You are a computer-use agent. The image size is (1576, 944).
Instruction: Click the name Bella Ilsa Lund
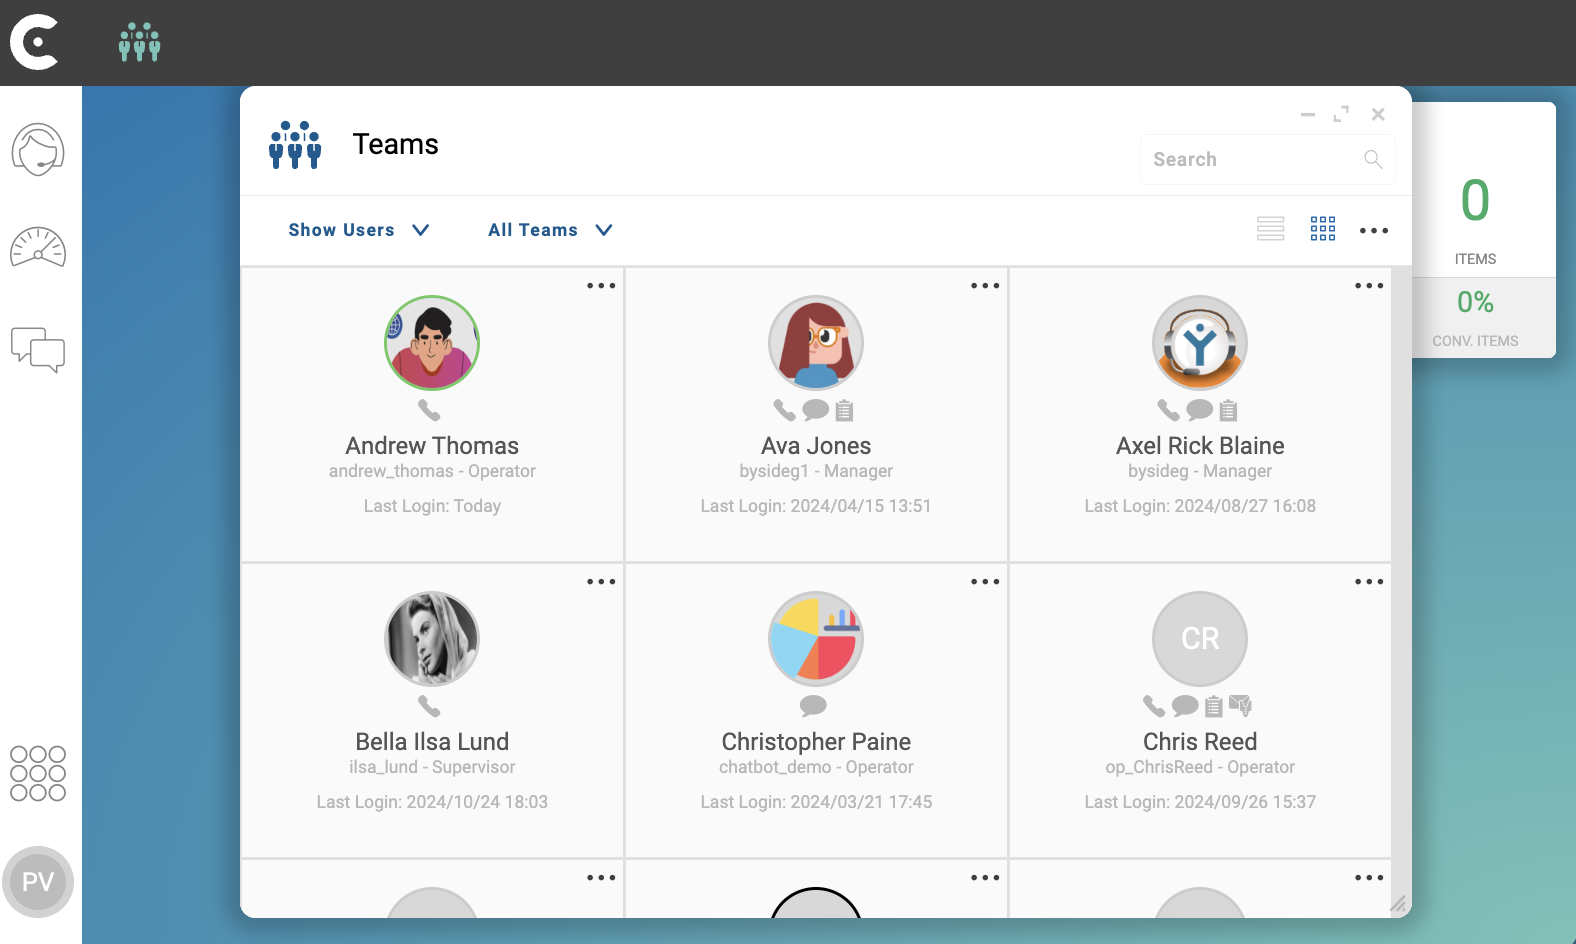pos(432,742)
